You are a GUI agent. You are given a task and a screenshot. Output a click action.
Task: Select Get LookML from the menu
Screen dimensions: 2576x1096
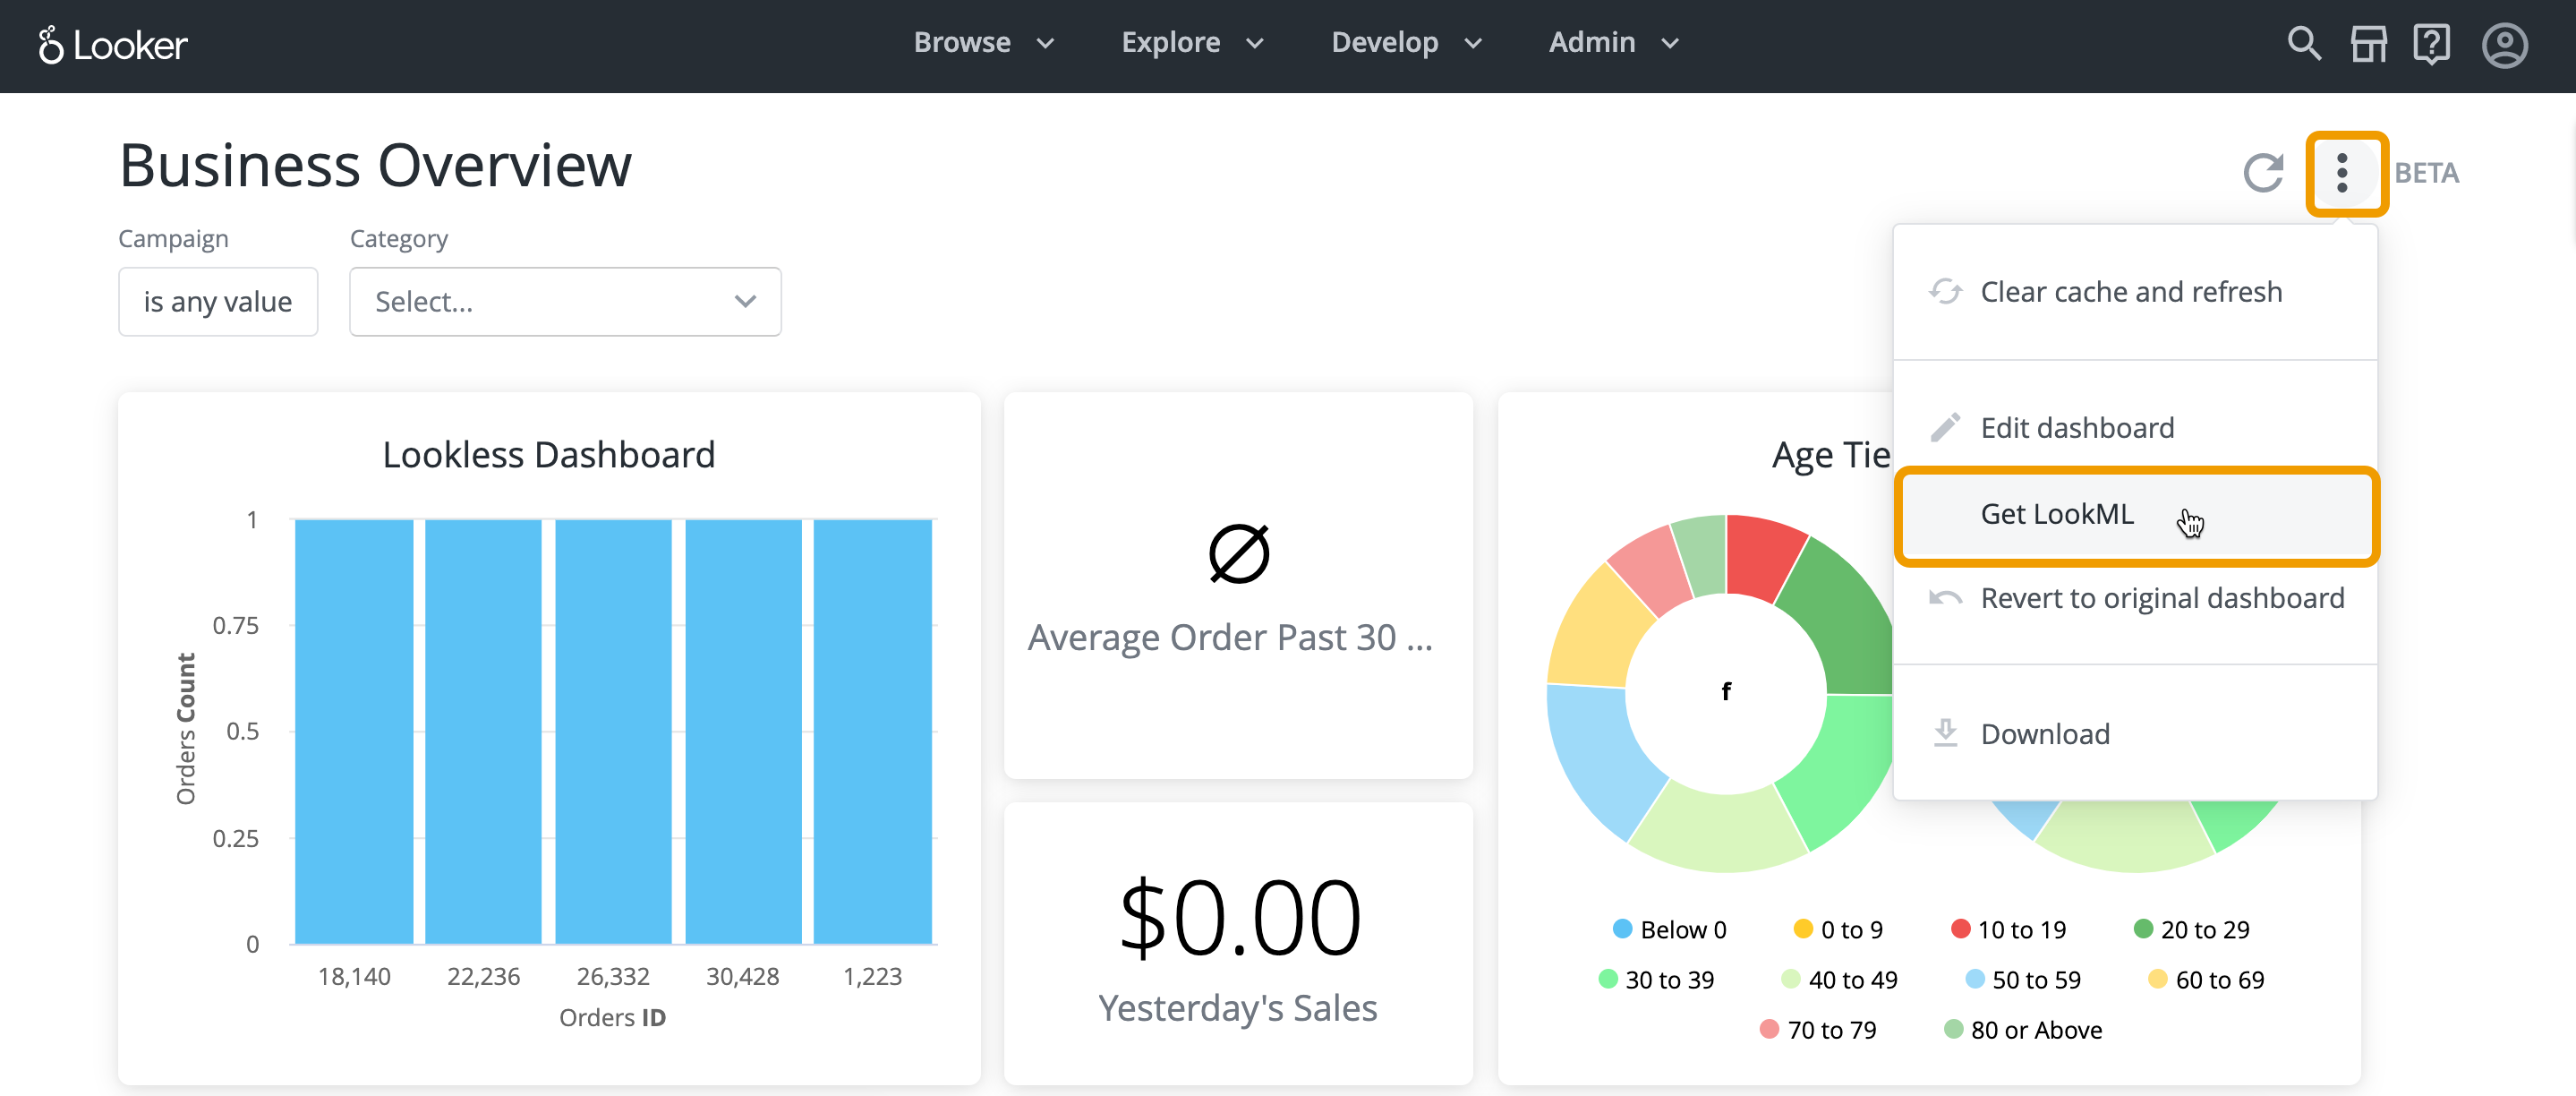tap(2056, 514)
